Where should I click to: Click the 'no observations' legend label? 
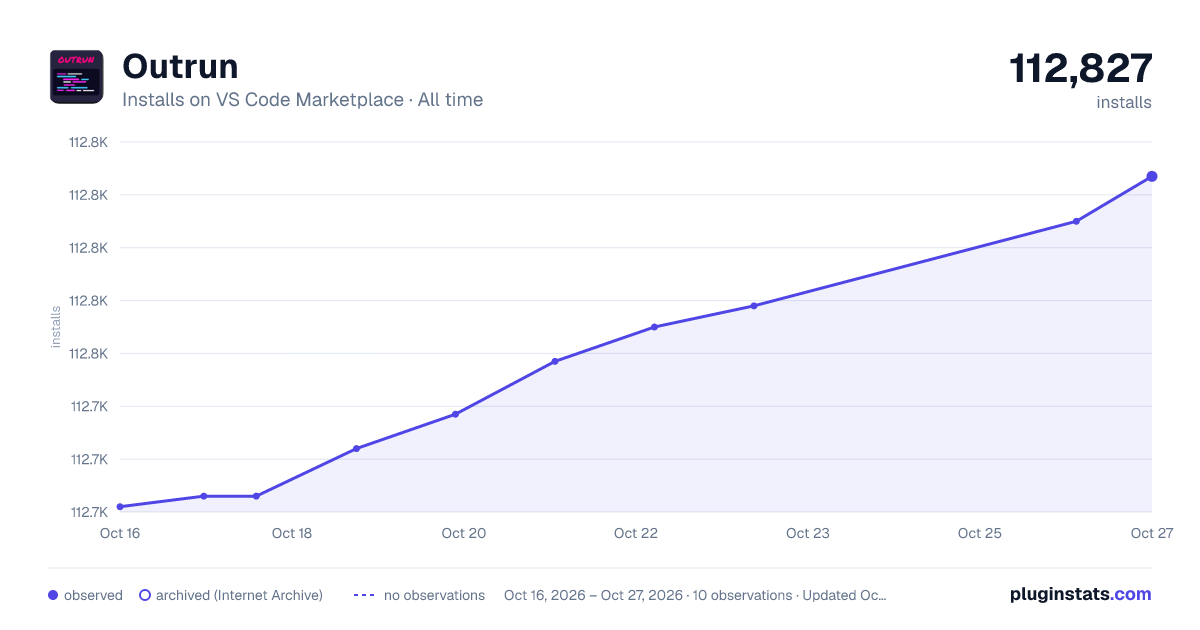coord(434,595)
